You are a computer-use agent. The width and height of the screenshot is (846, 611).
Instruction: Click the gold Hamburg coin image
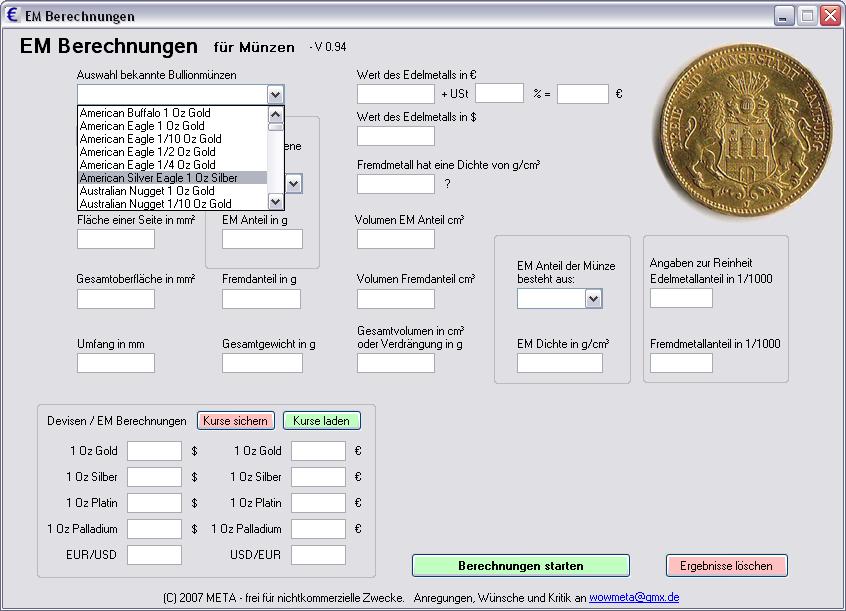[x=744, y=129]
